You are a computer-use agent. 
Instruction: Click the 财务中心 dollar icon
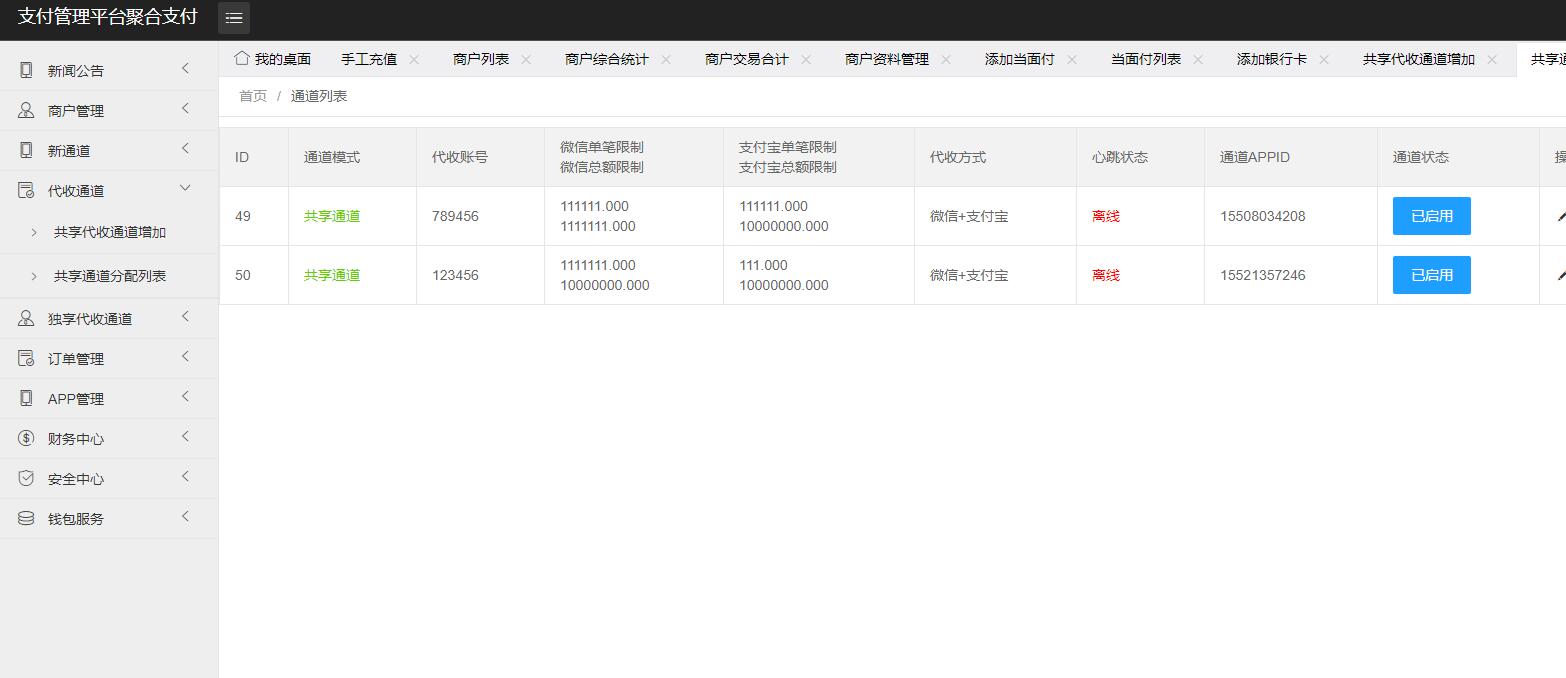(x=26, y=438)
